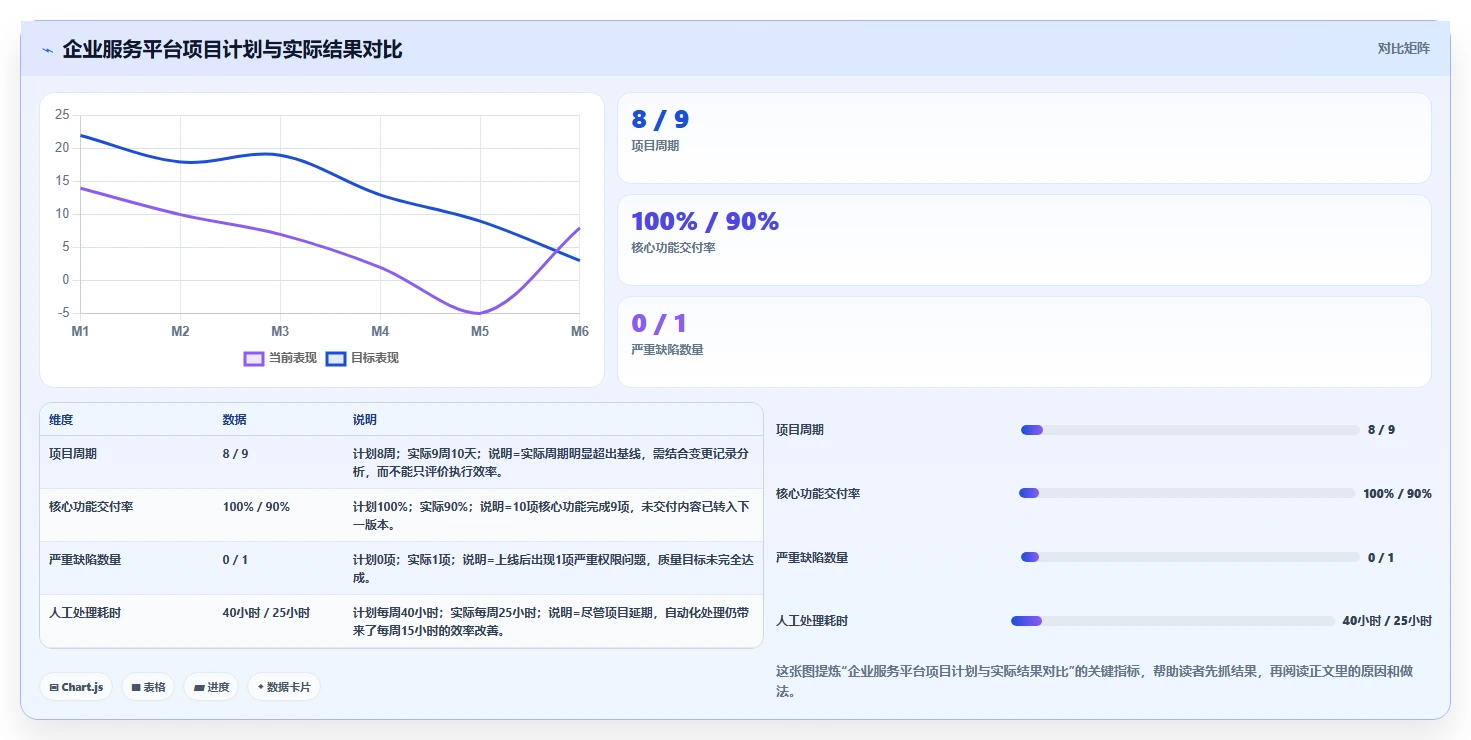Screen dimensions: 1471x740
Task: Click the -5 value on the chart's y-axis
Action: pyautogui.click(x=64, y=313)
